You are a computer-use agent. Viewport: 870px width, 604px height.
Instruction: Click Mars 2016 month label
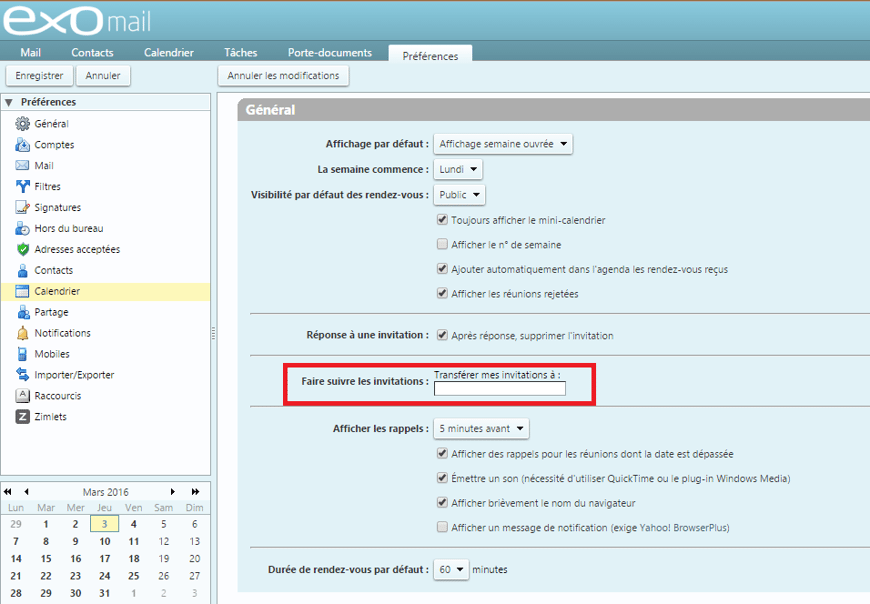click(x=105, y=492)
